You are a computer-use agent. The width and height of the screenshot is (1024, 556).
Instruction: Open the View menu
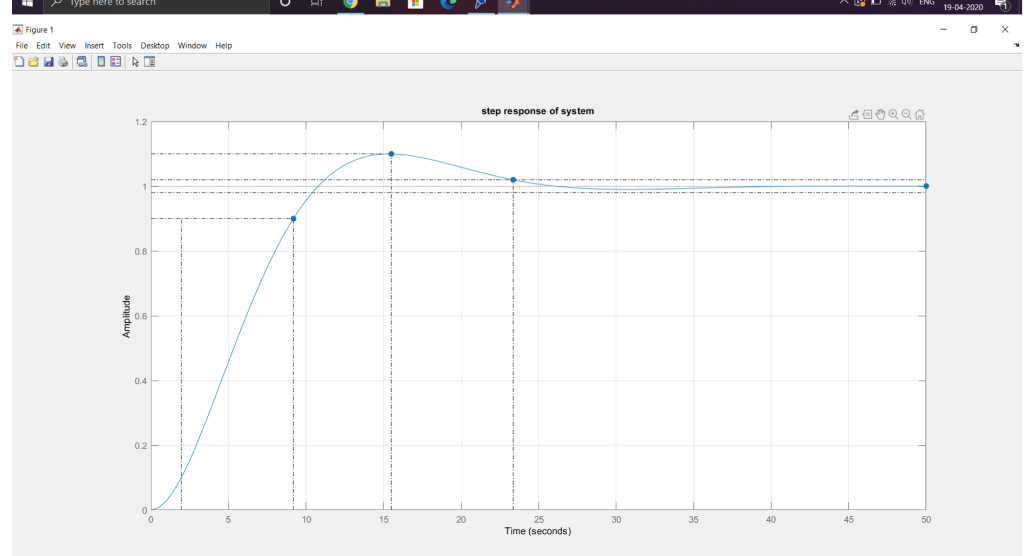(x=67, y=46)
